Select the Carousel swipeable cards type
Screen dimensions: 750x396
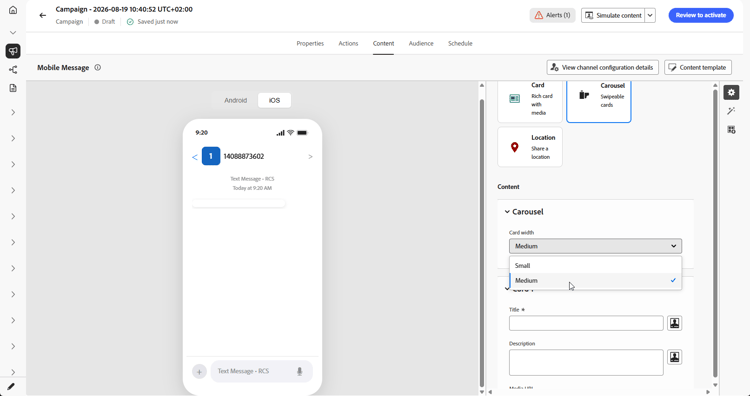pyautogui.click(x=598, y=101)
